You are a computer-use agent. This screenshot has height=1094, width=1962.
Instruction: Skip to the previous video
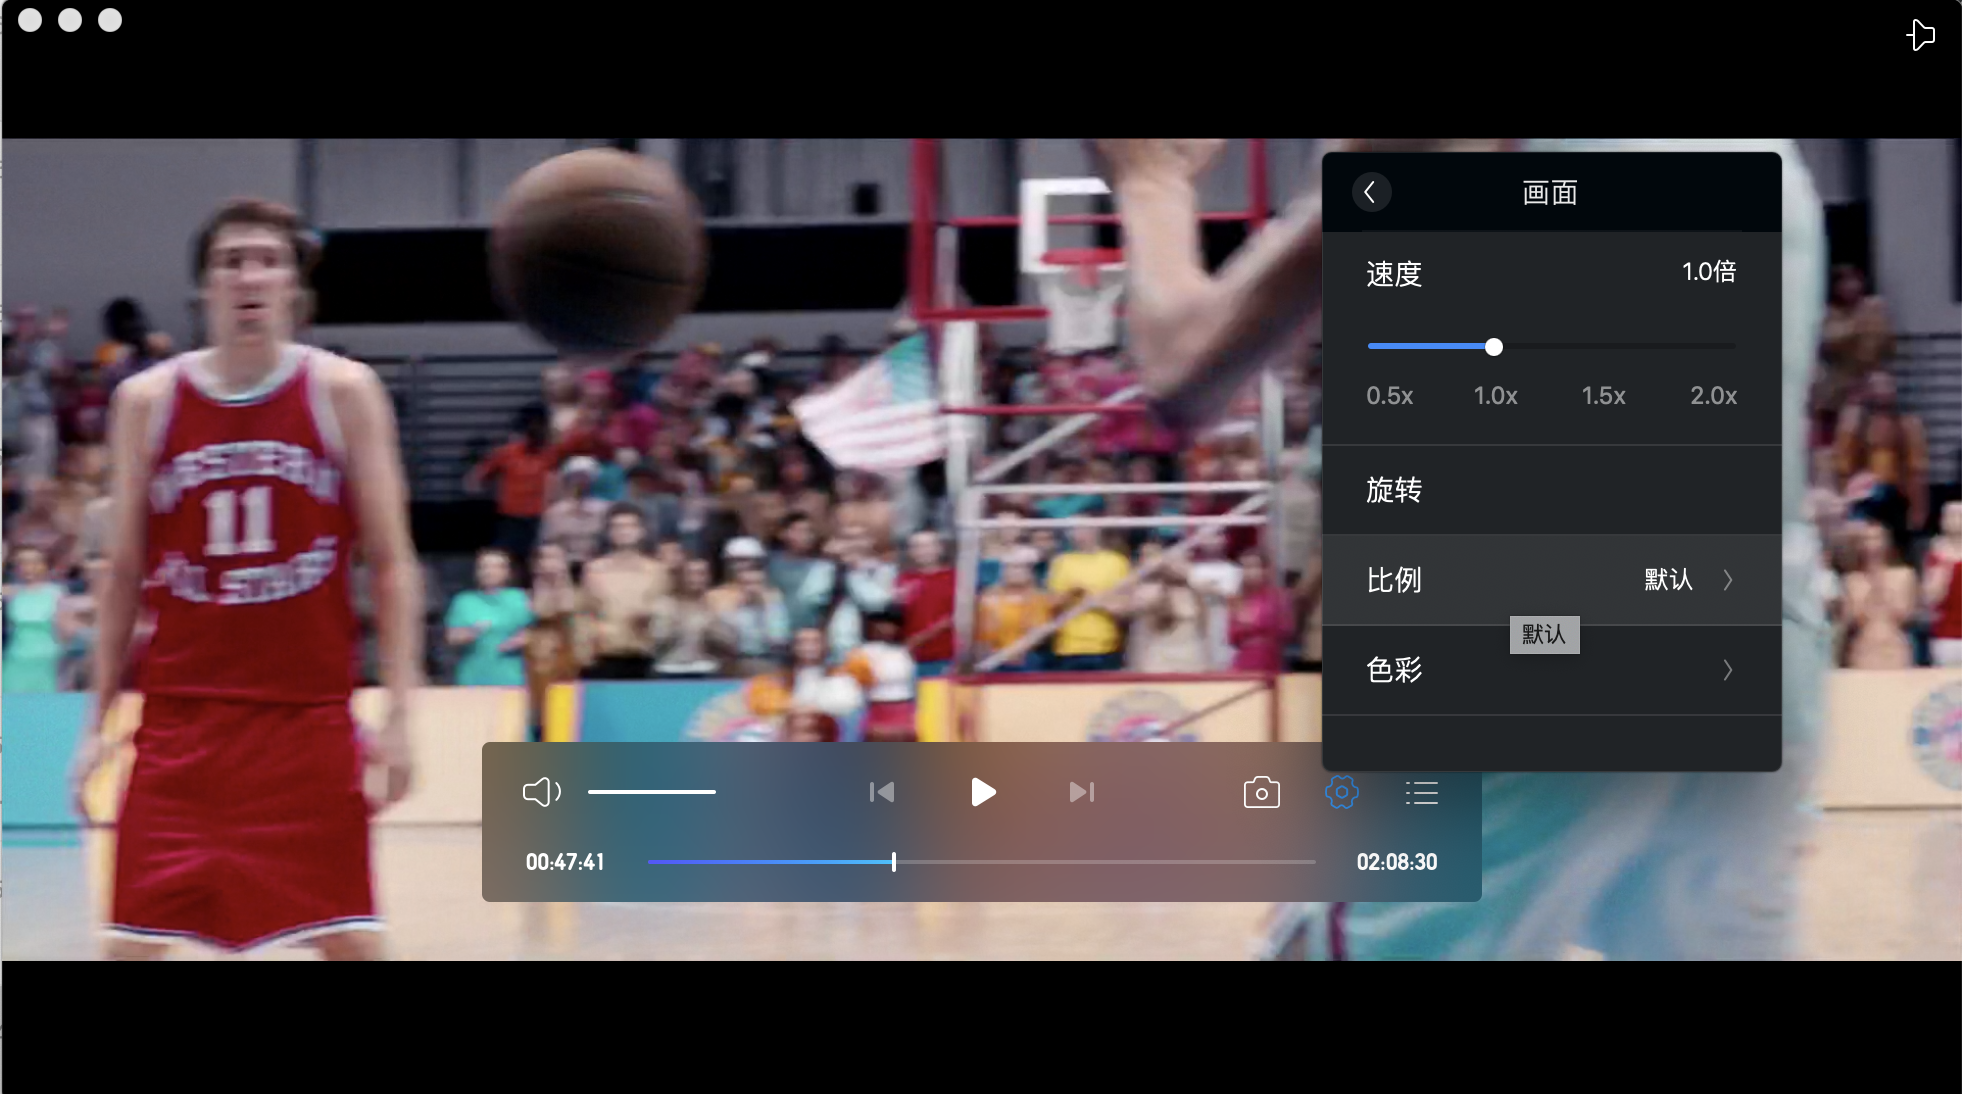(881, 793)
